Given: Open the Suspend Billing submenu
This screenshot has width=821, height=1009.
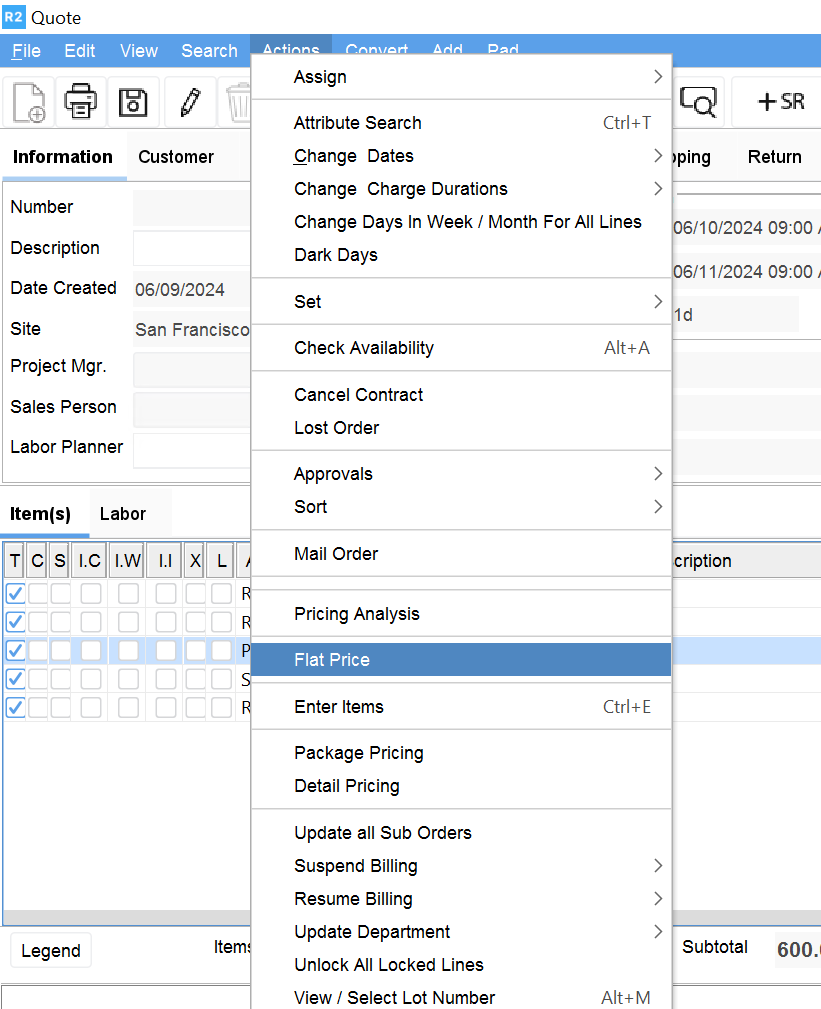Looking at the screenshot, I should coord(657,865).
